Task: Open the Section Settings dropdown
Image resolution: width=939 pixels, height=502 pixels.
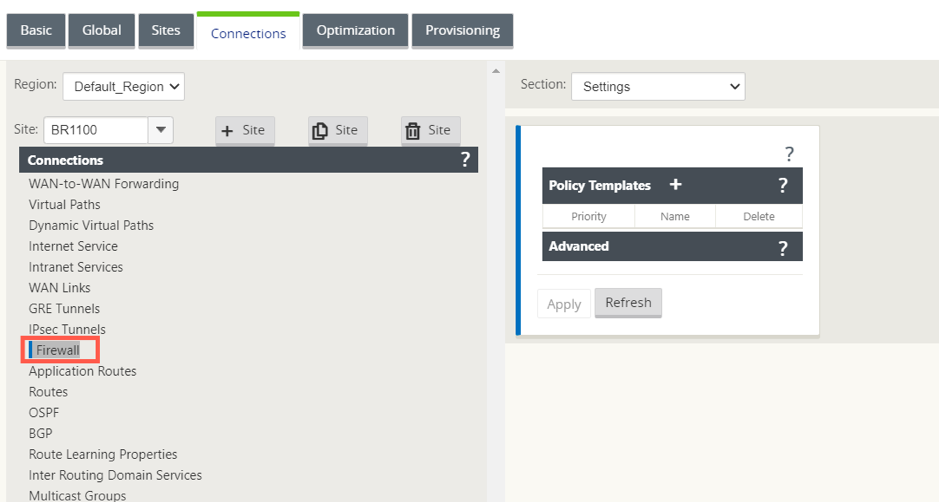Action: [x=658, y=86]
